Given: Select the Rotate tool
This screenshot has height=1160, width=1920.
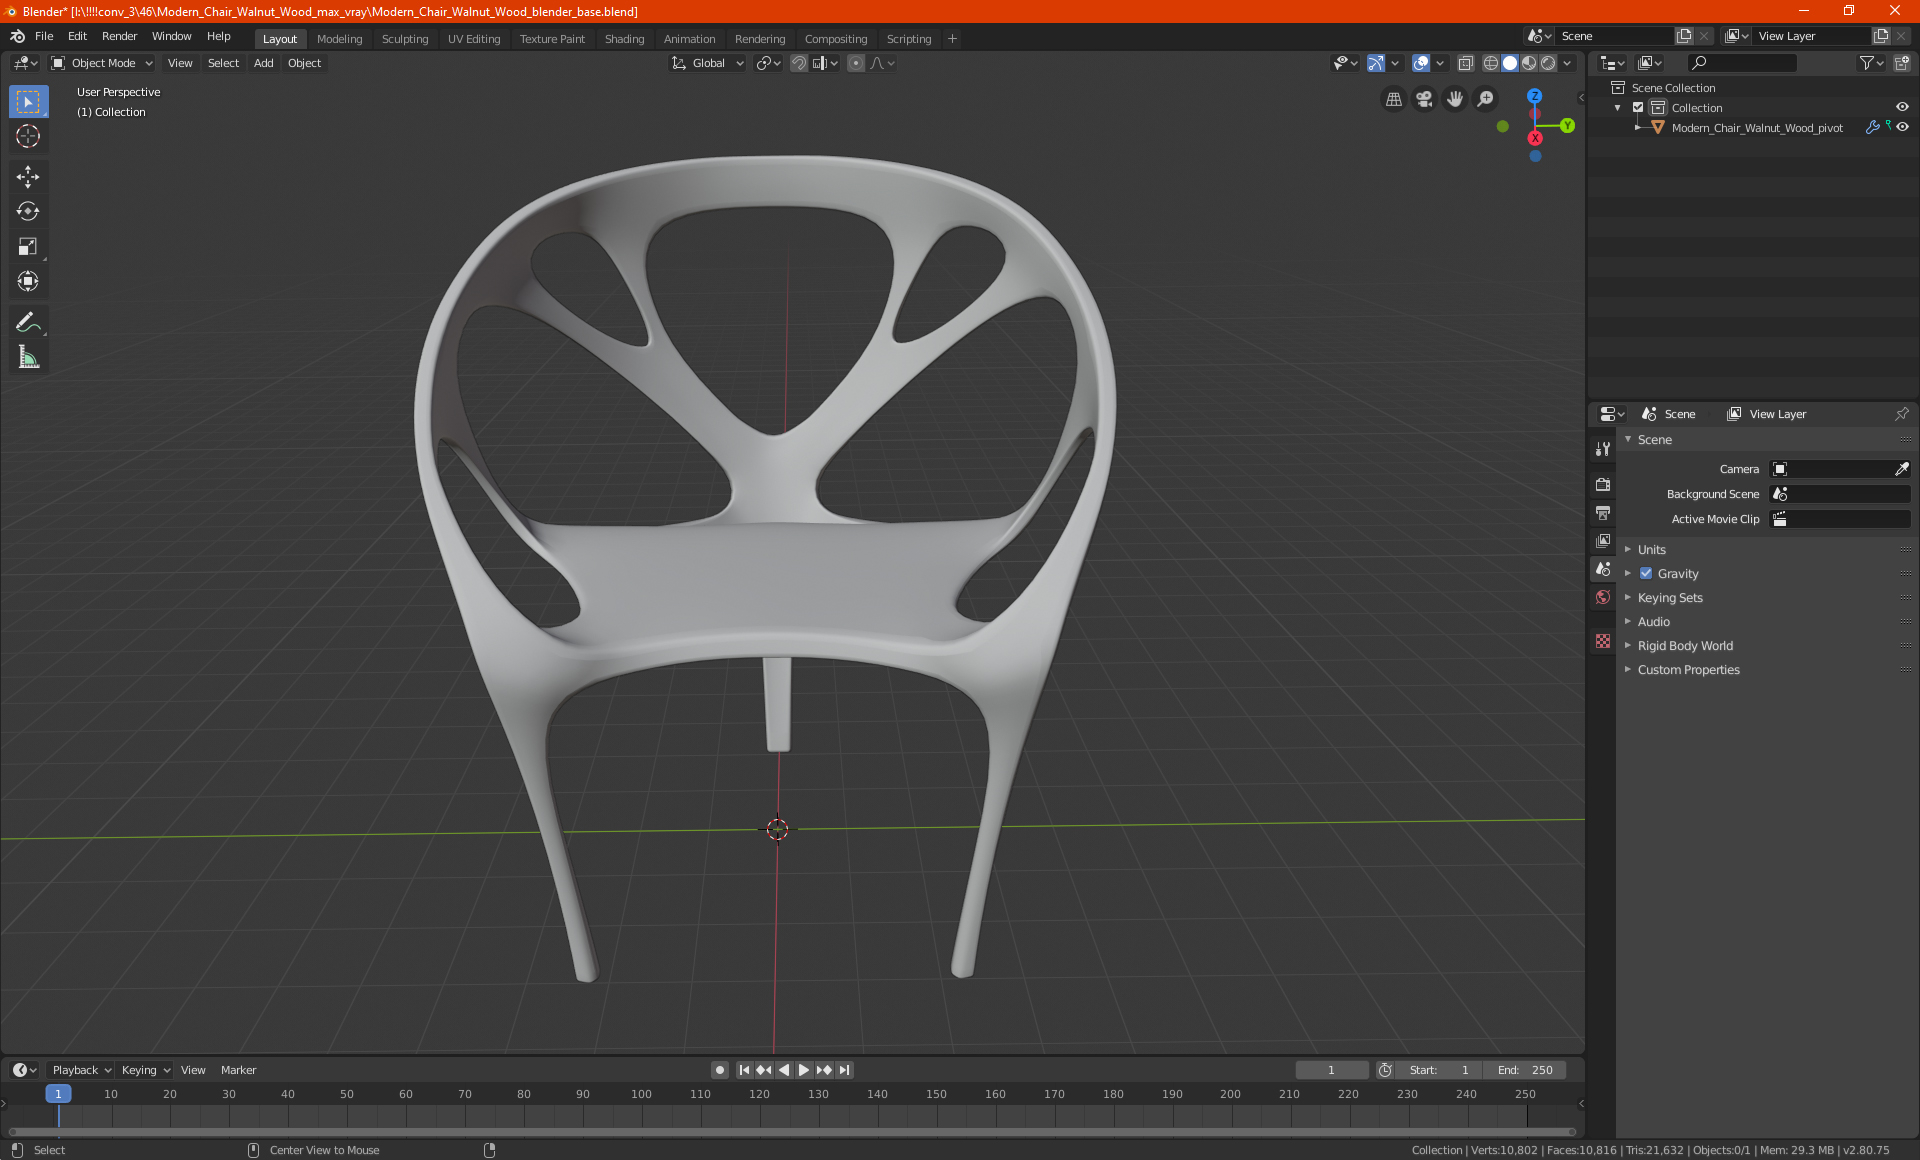Looking at the screenshot, I should click(x=28, y=212).
